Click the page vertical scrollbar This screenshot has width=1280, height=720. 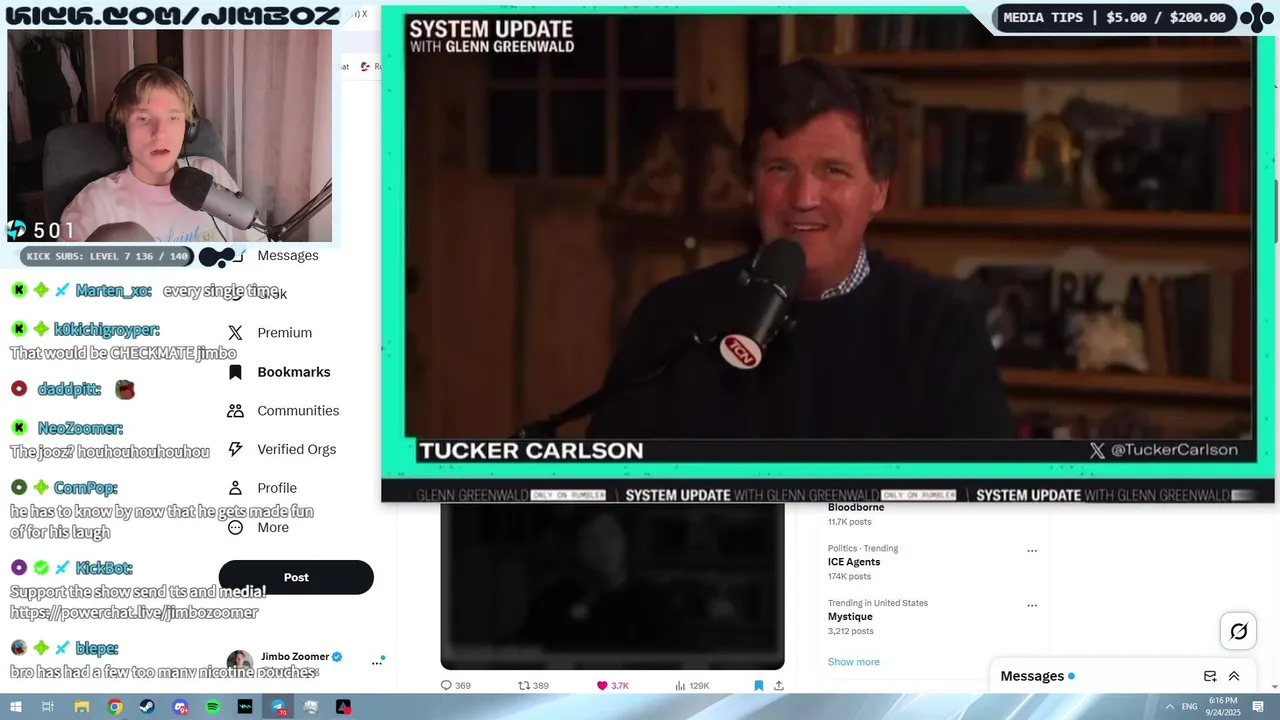pos(1275,210)
